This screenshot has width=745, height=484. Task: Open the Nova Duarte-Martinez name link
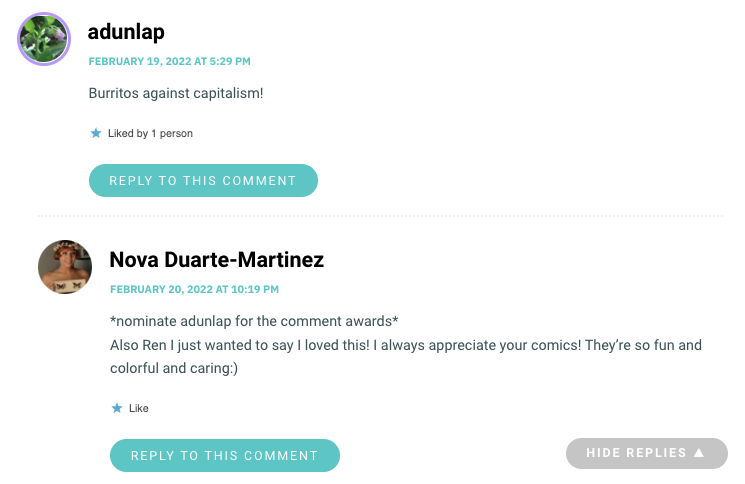click(x=217, y=260)
